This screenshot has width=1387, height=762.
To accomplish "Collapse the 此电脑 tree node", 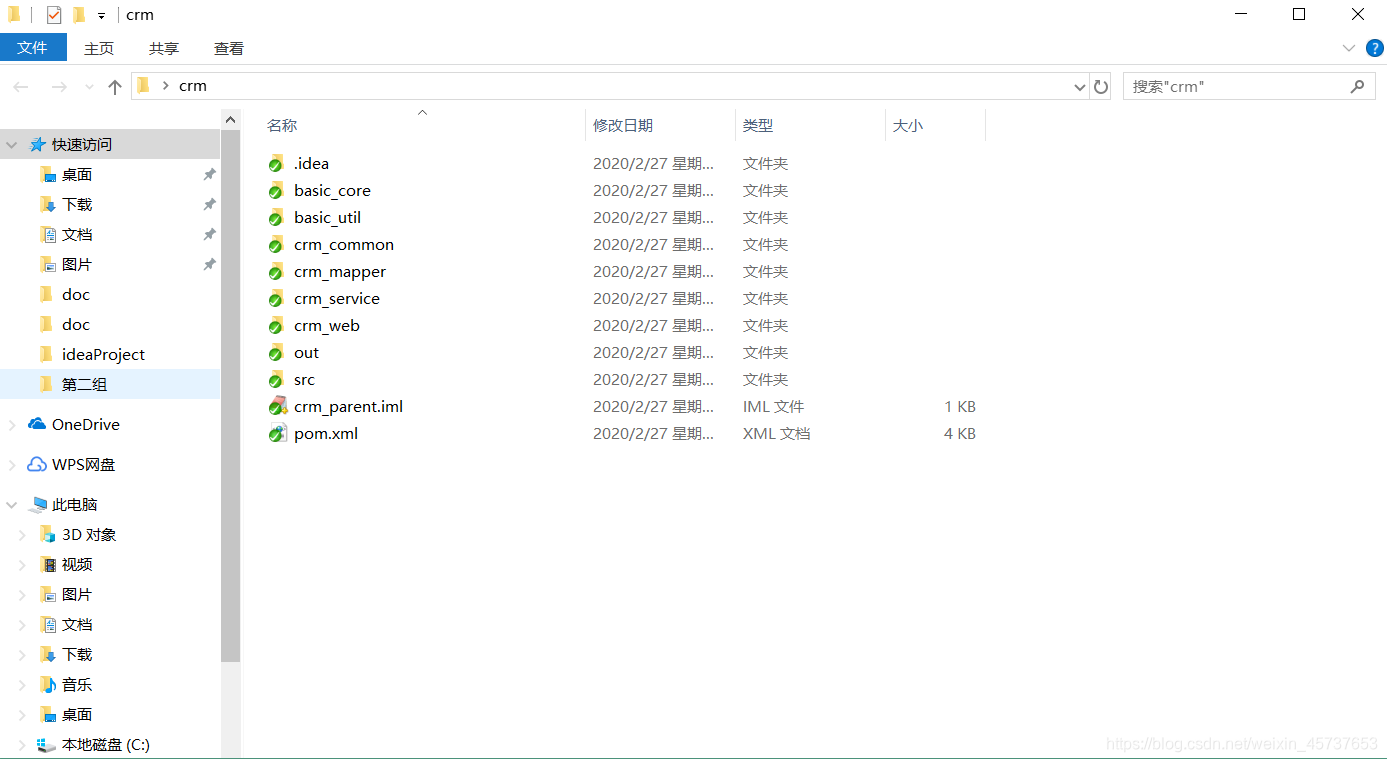I will pyautogui.click(x=12, y=505).
